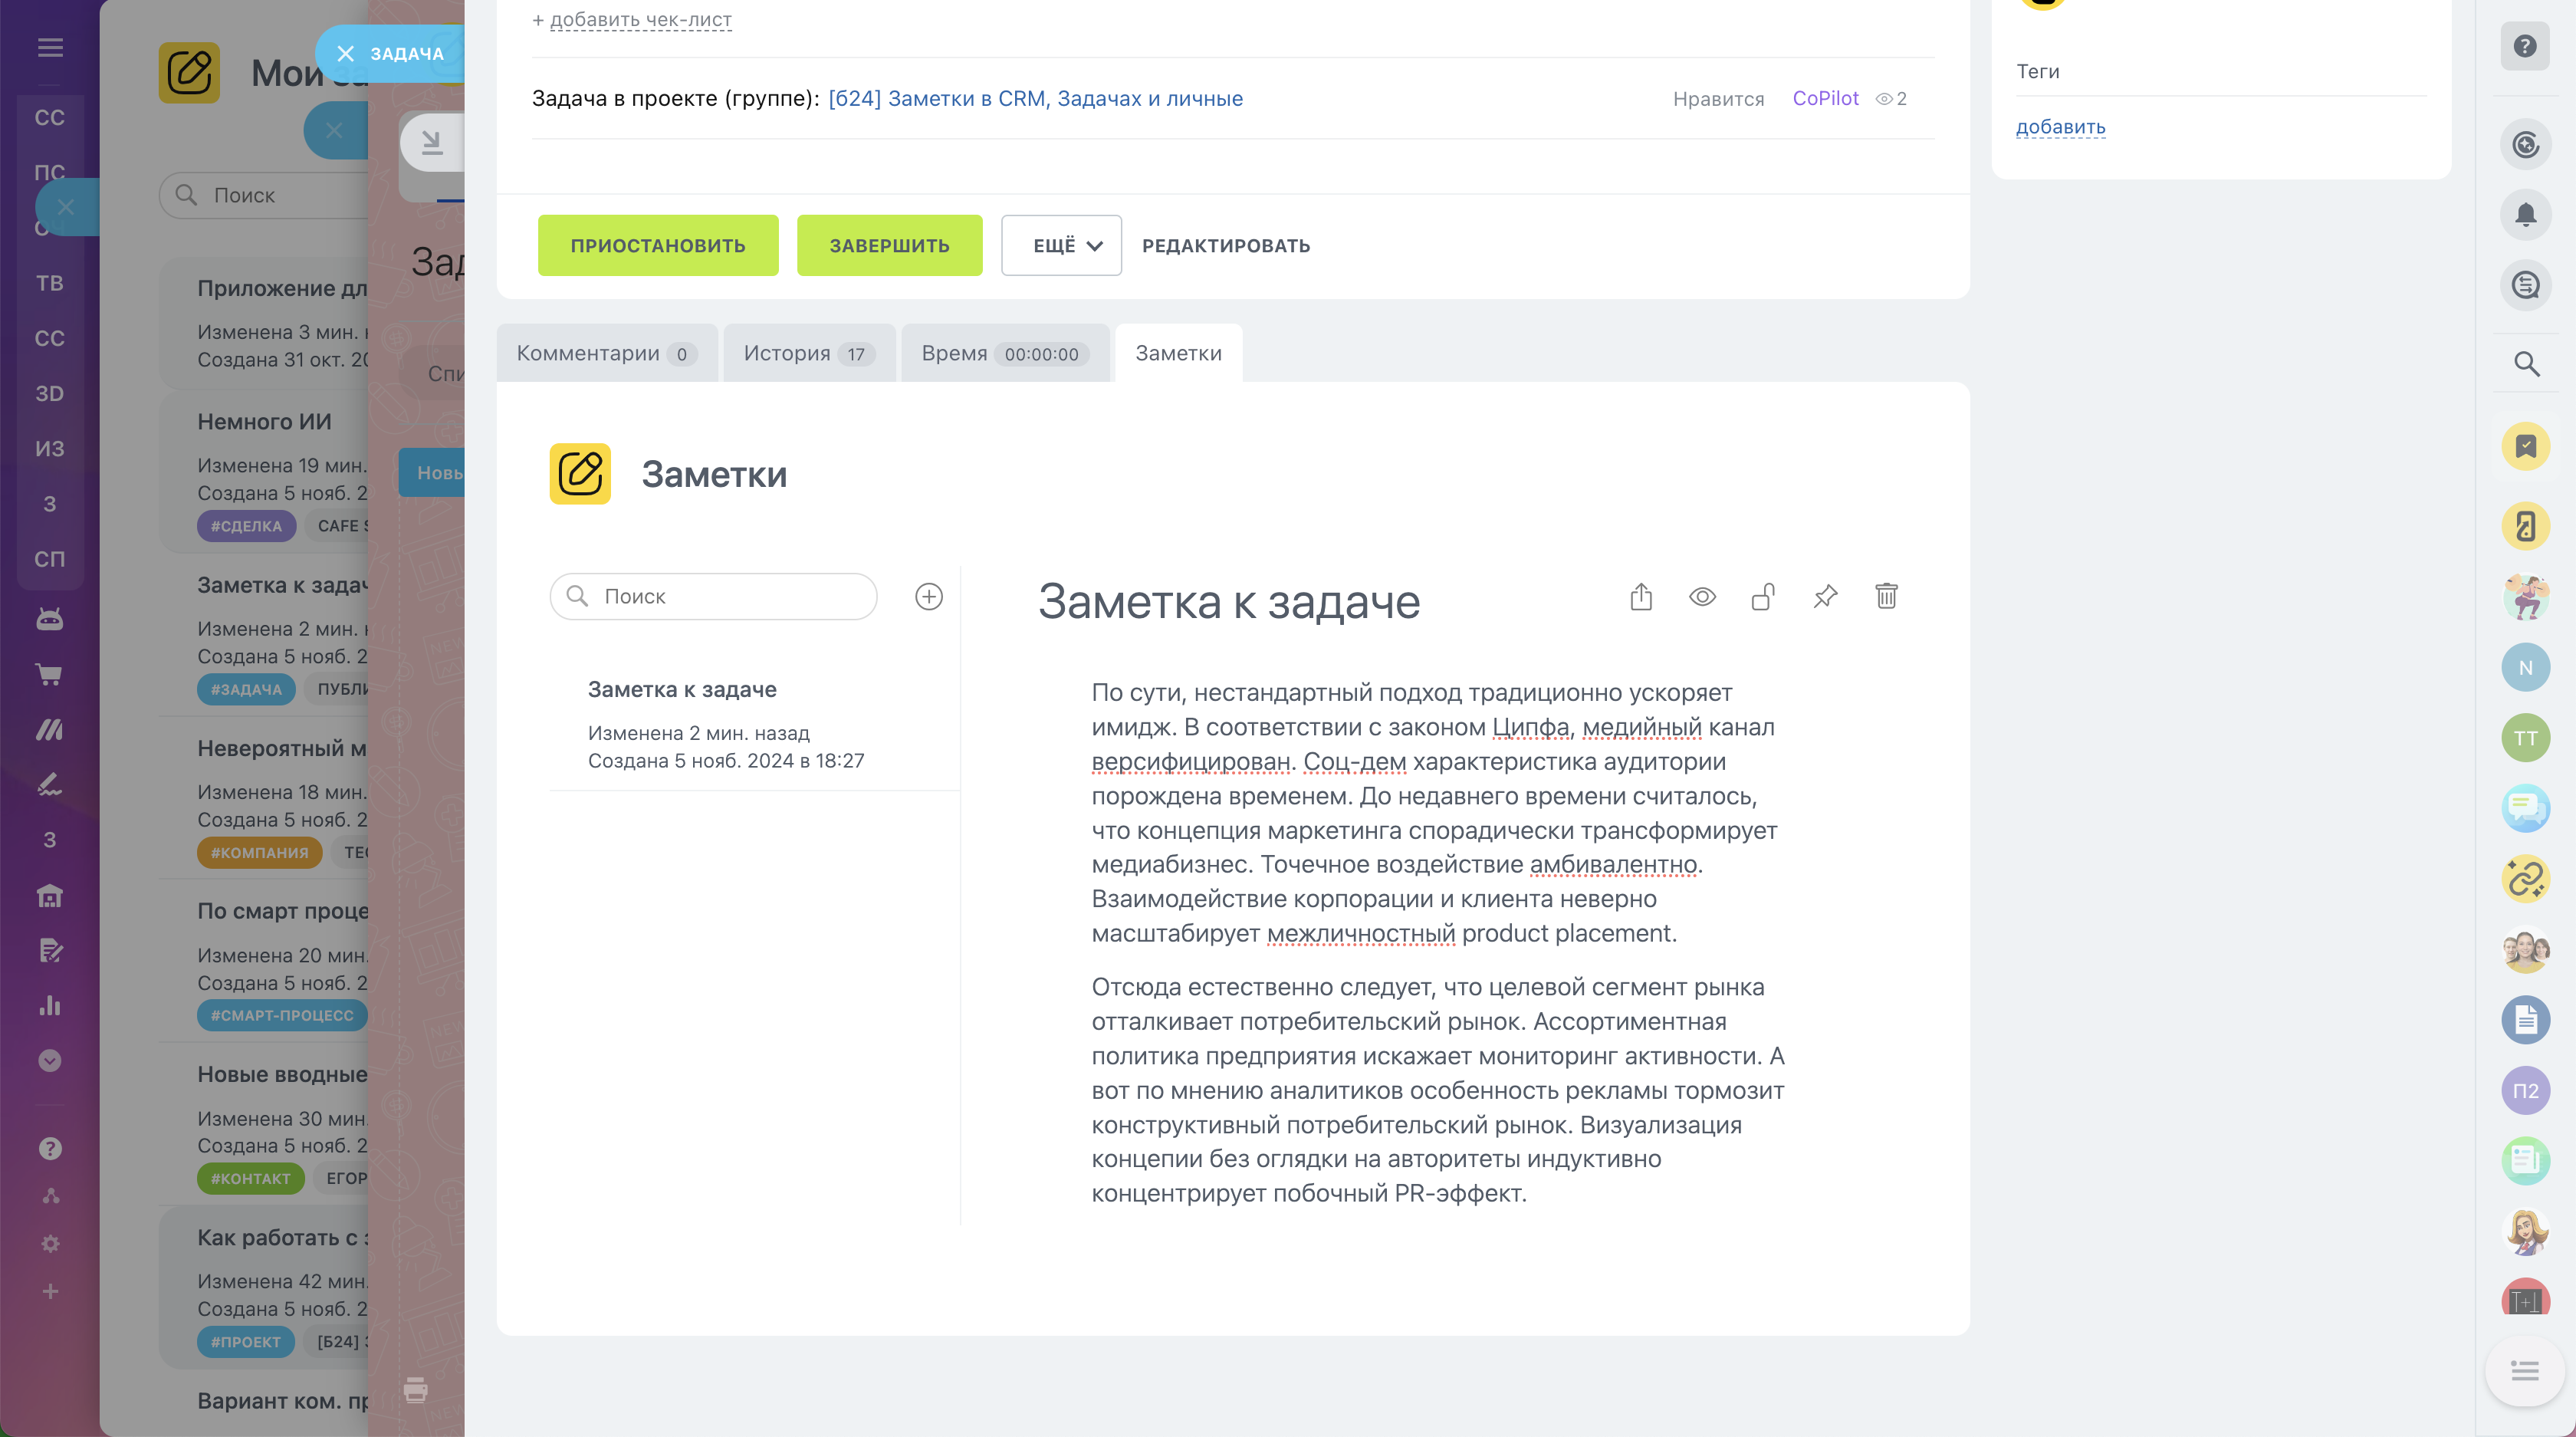Expand the ЕЩЁ dropdown button

tap(1061, 245)
